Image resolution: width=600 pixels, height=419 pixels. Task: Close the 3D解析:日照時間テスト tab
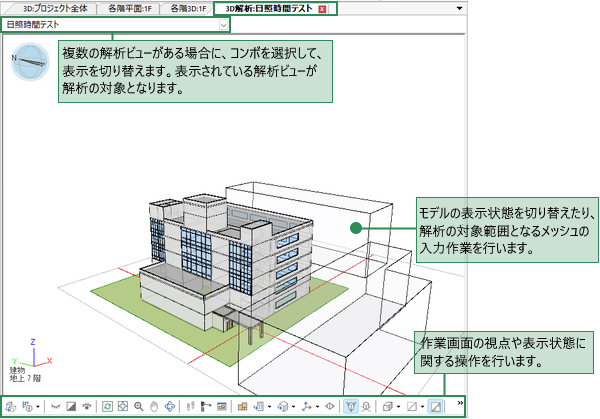pyautogui.click(x=322, y=8)
